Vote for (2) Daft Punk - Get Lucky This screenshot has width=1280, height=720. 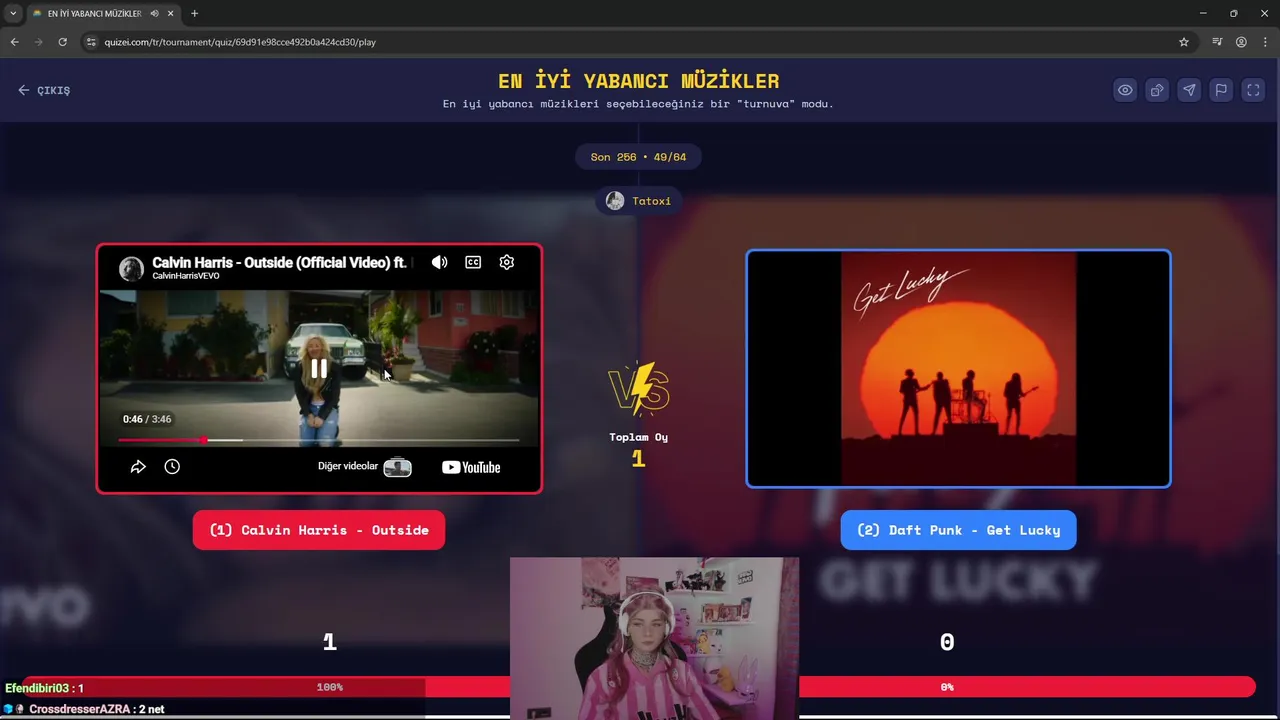point(958,530)
